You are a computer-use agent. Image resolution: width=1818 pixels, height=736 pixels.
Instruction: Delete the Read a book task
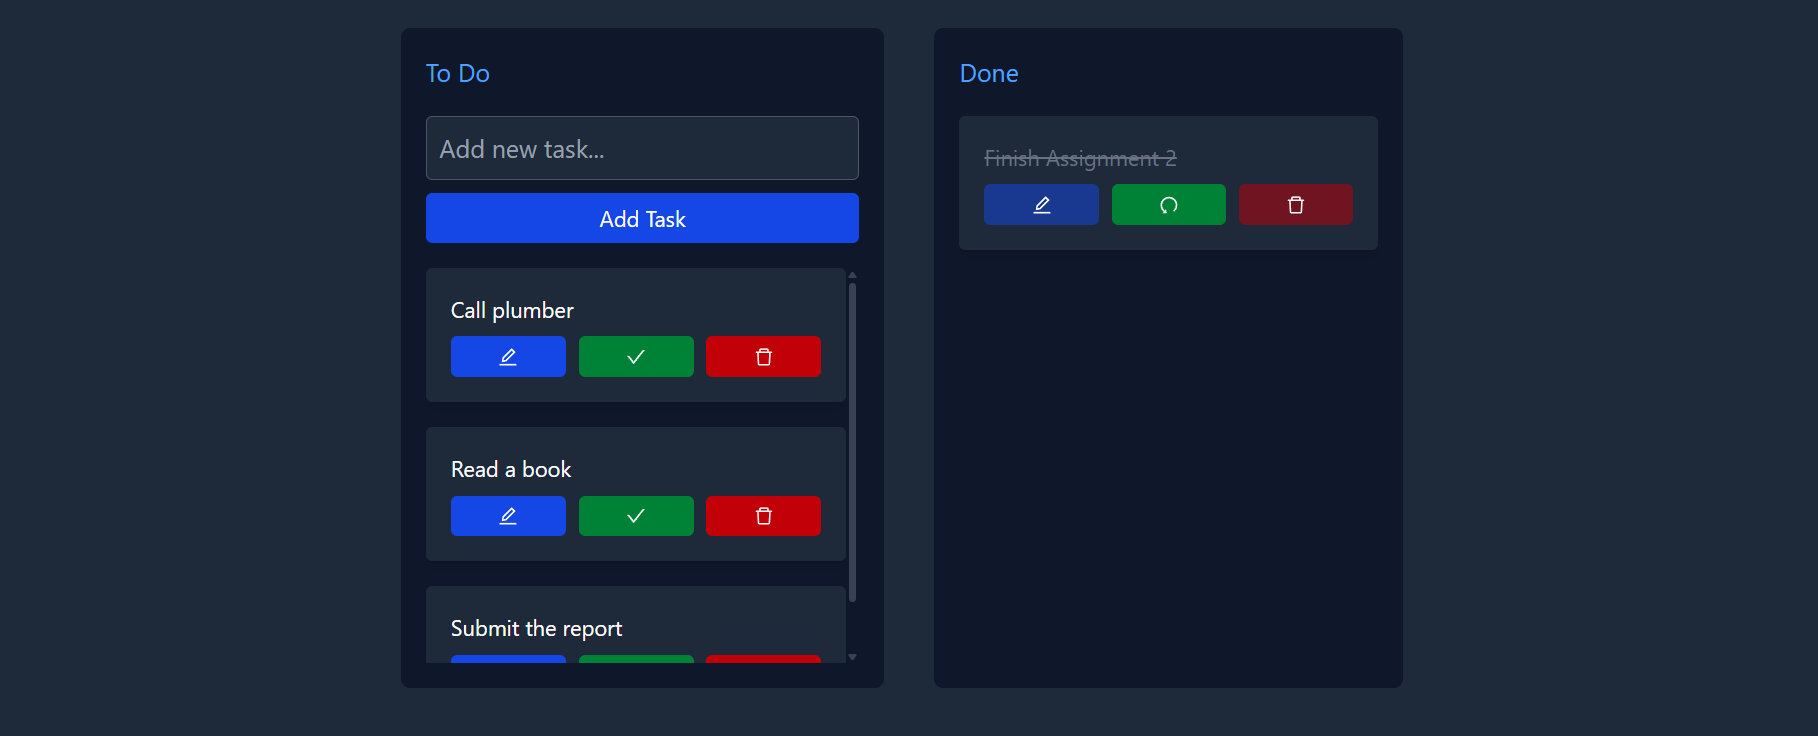click(x=763, y=516)
